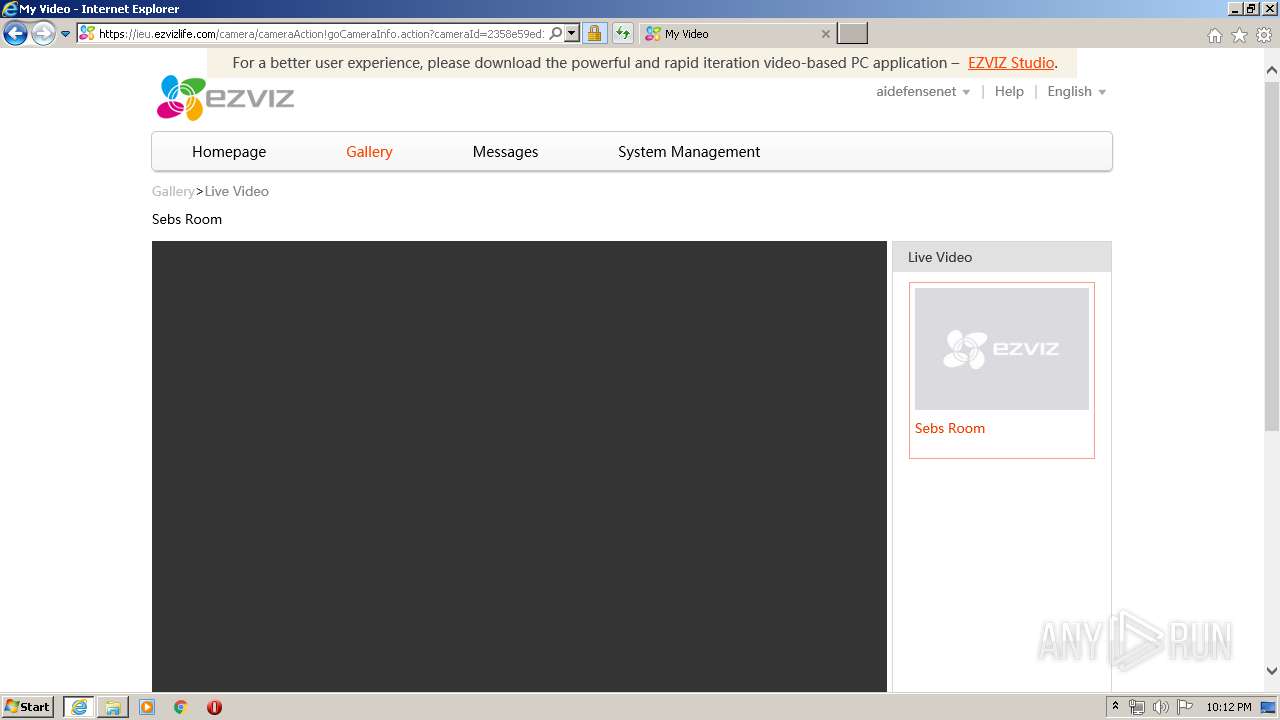
Task: Click the Live Video breadcrumb text
Action: (237, 191)
